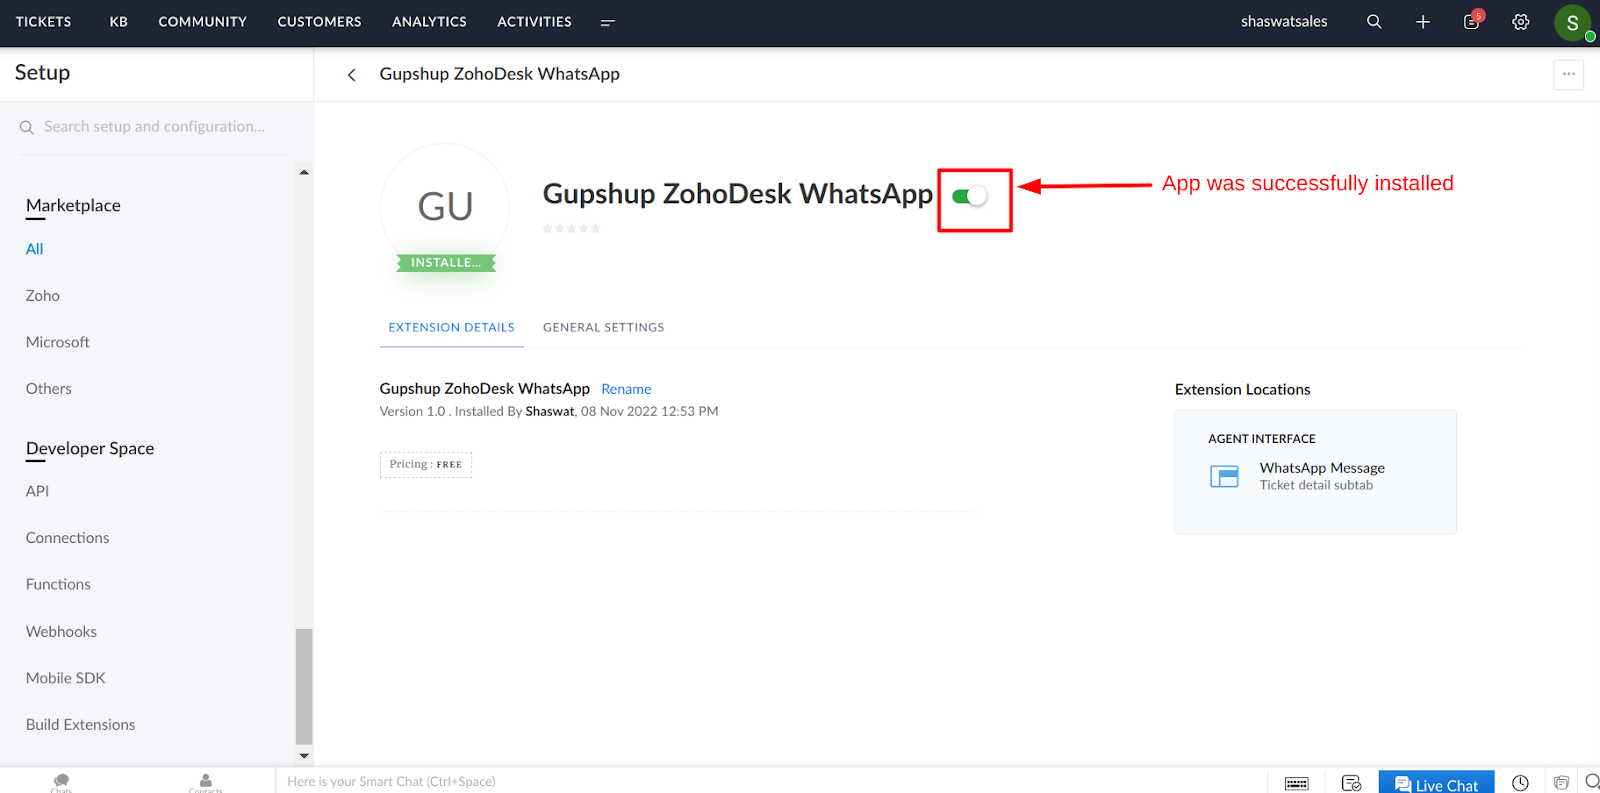Click the sidebar scrollbar thumb

(x=304, y=687)
